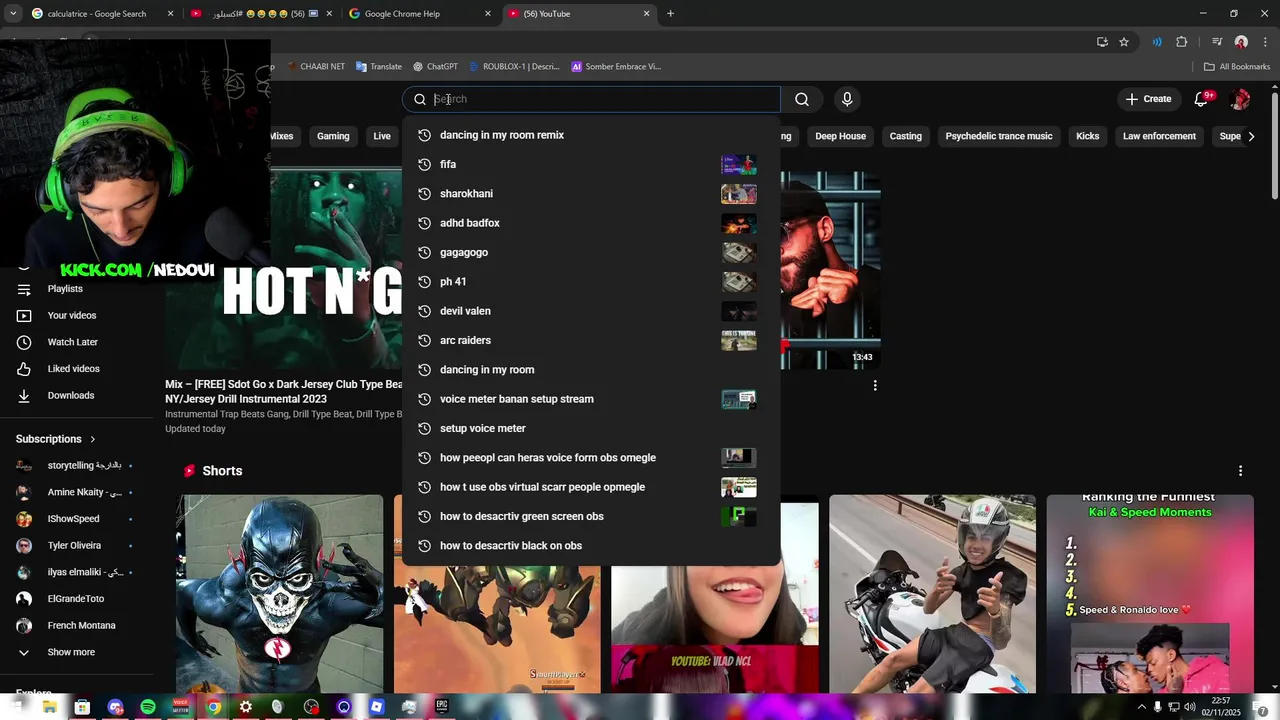Image resolution: width=1280 pixels, height=720 pixels.
Task: Open three-dot menu of 13:43 video
Action: pyautogui.click(x=875, y=385)
